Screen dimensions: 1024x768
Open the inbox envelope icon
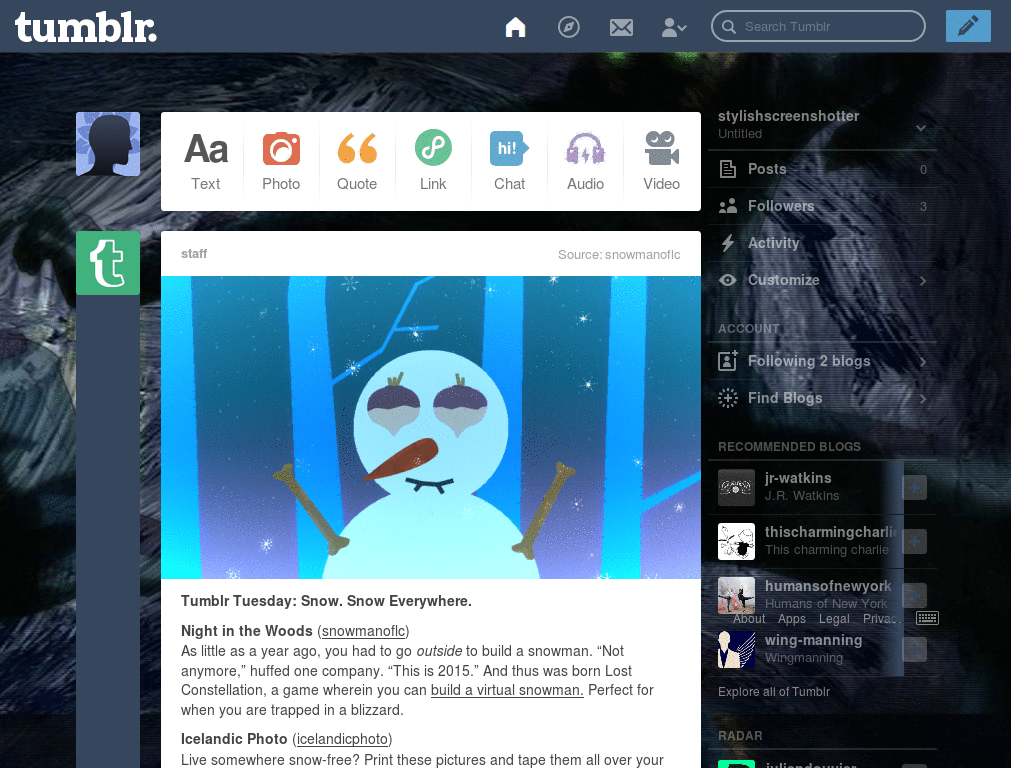[621, 27]
